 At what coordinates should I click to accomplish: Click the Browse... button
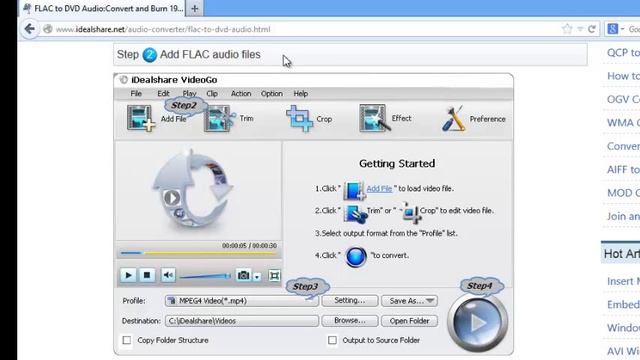pyautogui.click(x=349, y=321)
